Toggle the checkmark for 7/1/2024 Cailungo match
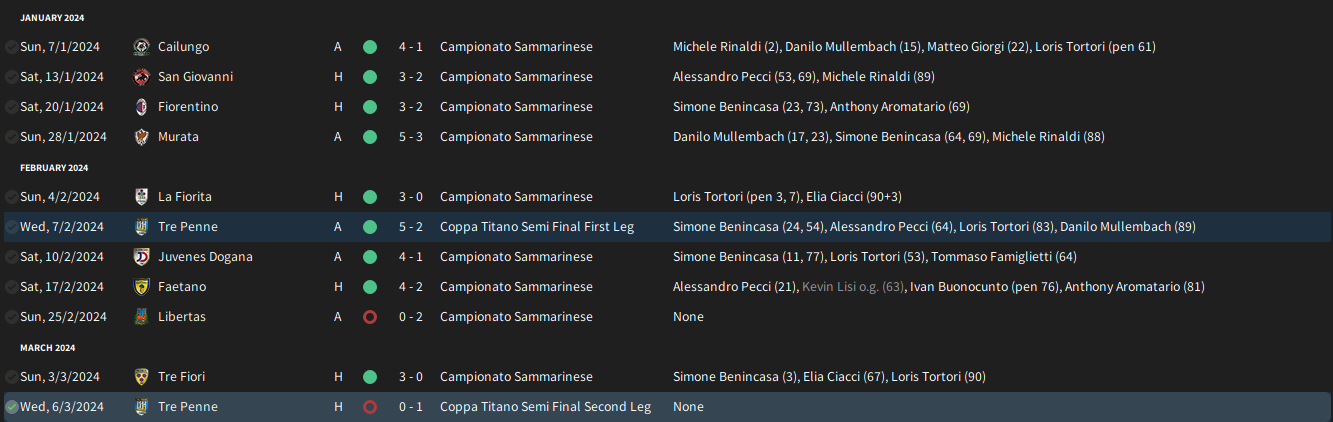Screen dimensions: 1333x422 coord(11,47)
